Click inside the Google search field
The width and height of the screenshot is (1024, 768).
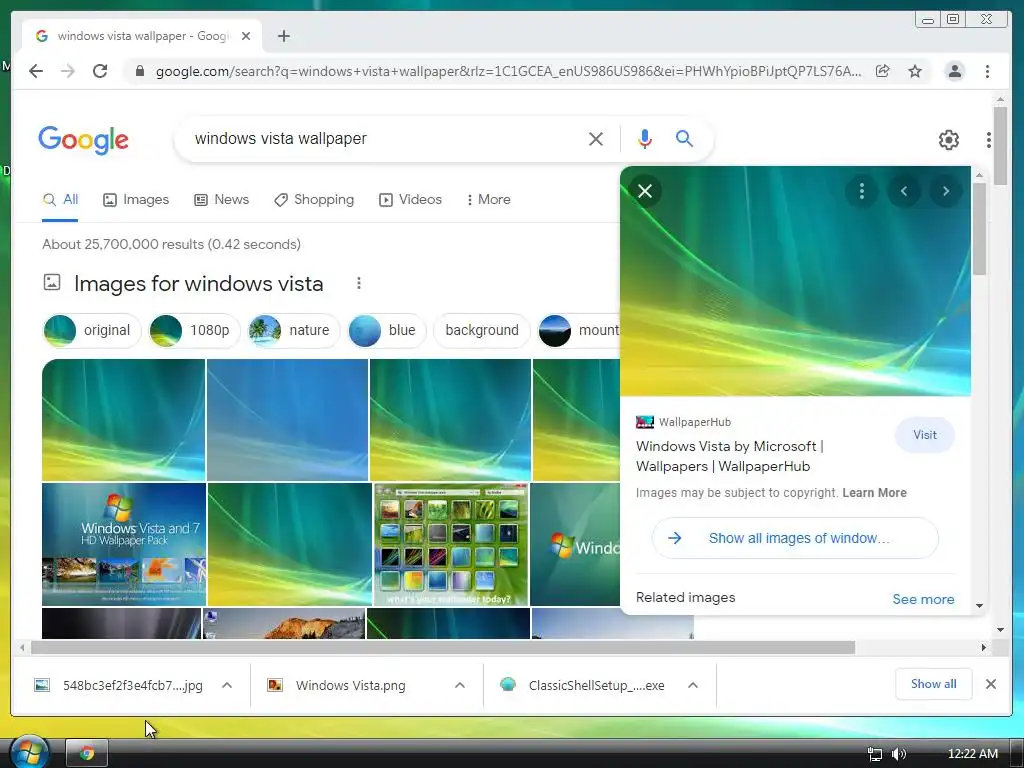coord(385,138)
